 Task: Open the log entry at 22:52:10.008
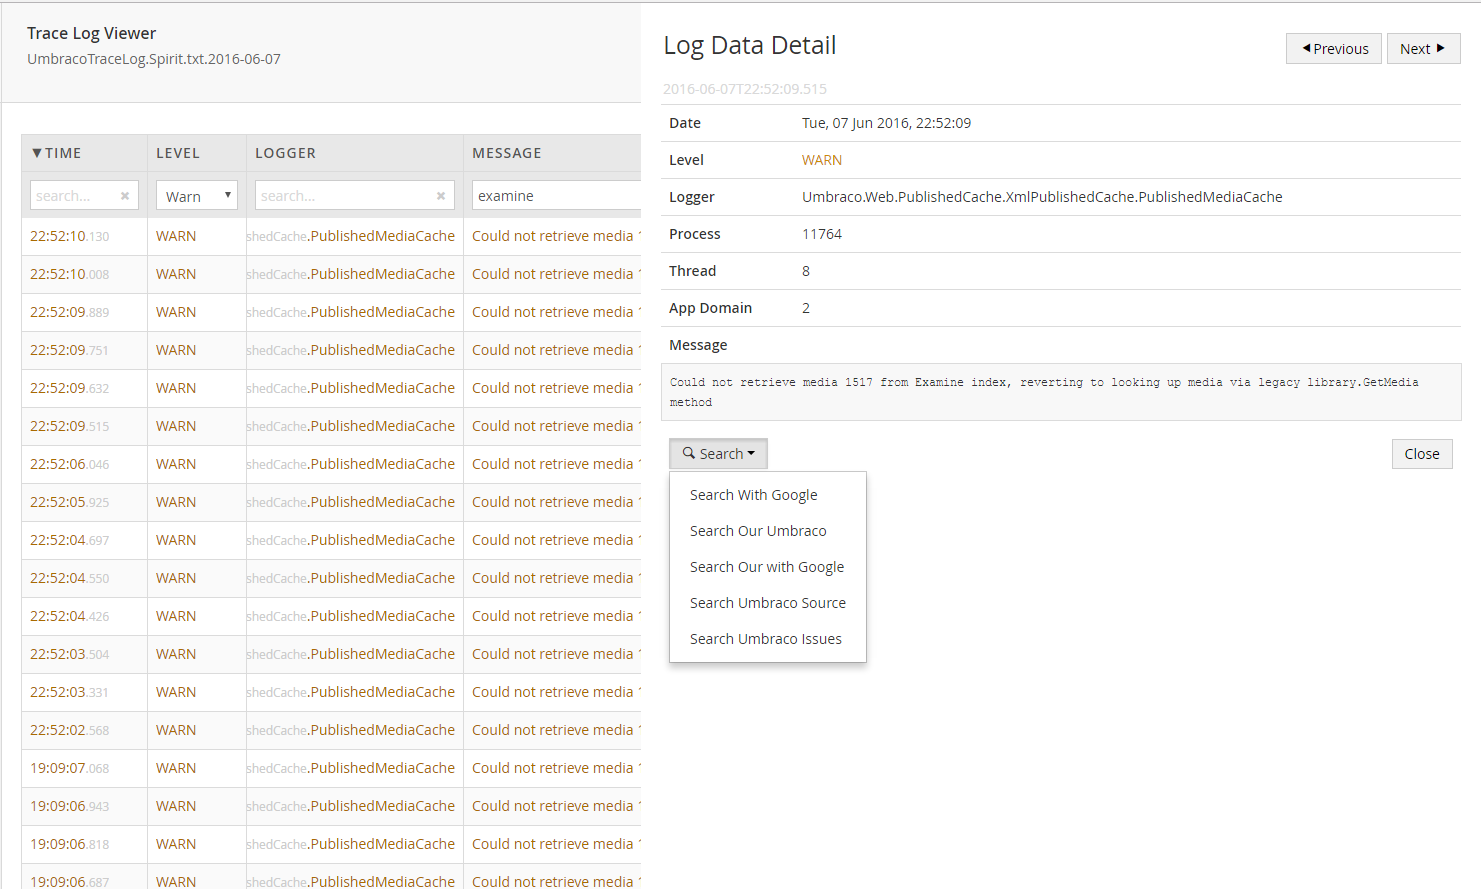331,275
